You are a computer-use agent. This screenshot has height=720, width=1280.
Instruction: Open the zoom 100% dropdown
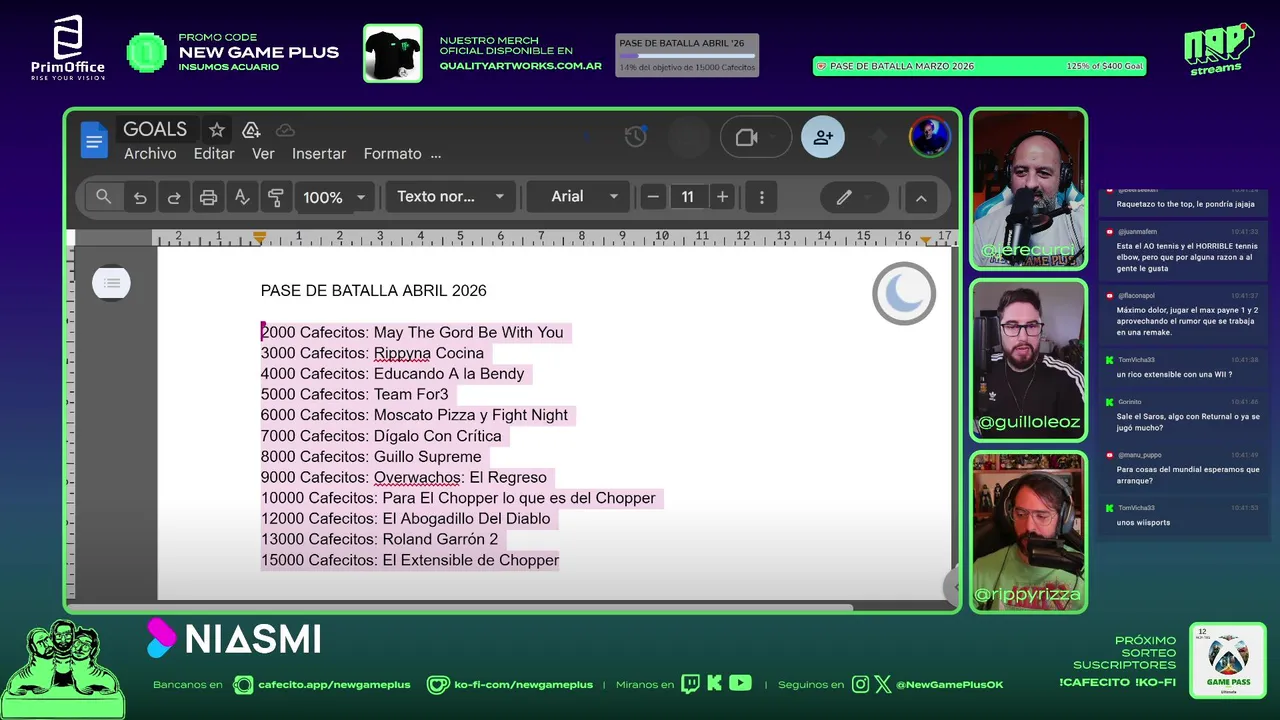[334, 198]
